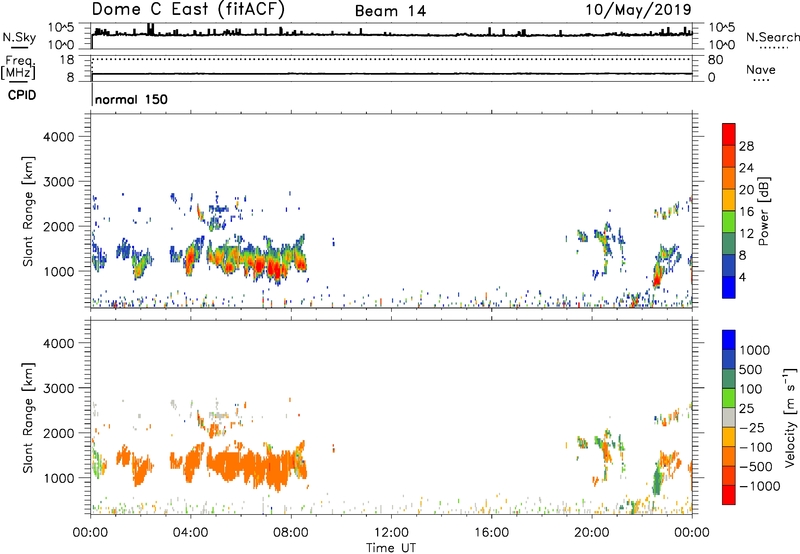Click the '-1000' Velocity colorbar tick label
Image resolution: width=800 pixels, height=554 pixels.
click(x=759, y=486)
